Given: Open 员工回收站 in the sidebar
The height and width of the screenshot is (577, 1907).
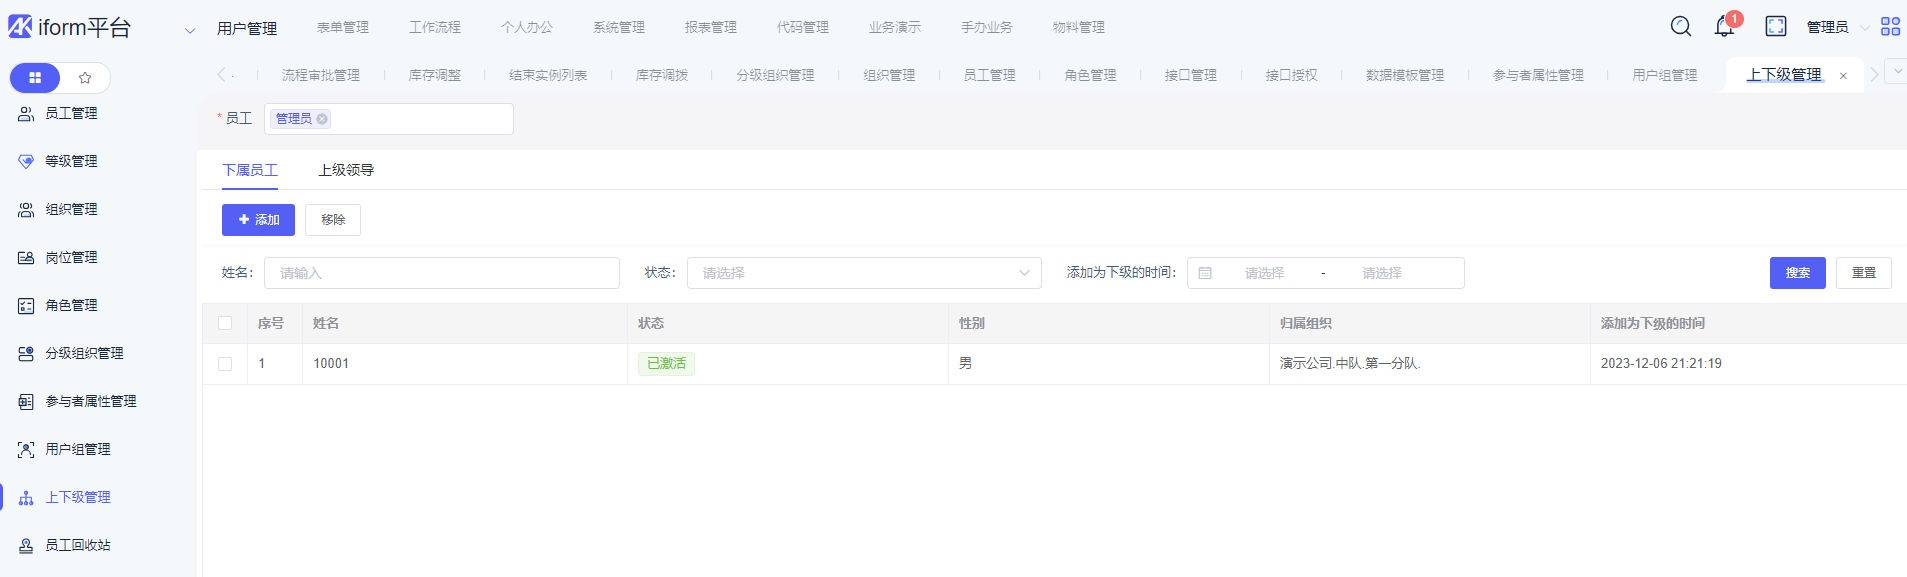Looking at the screenshot, I should click(78, 545).
